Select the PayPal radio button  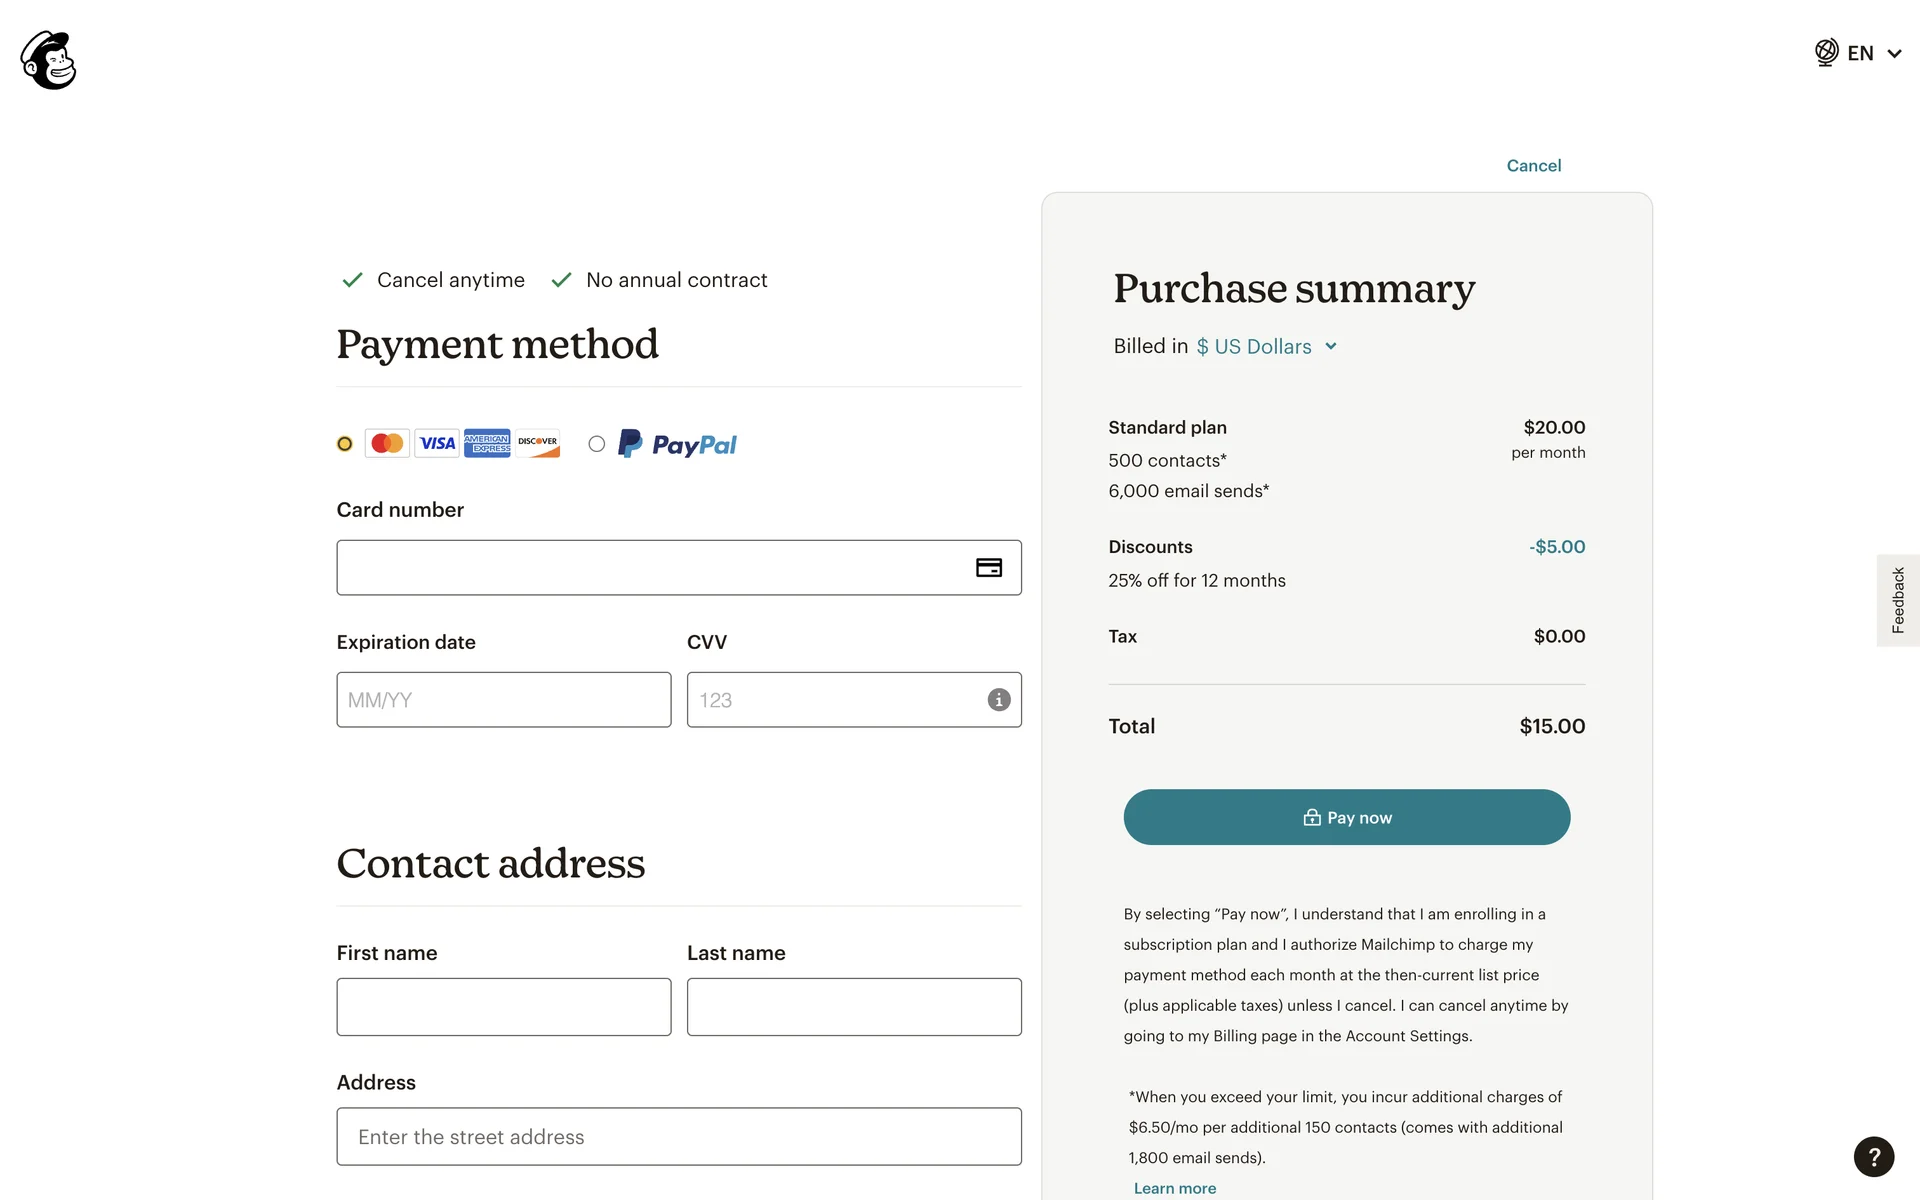pyautogui.click(x=597, y=444)
